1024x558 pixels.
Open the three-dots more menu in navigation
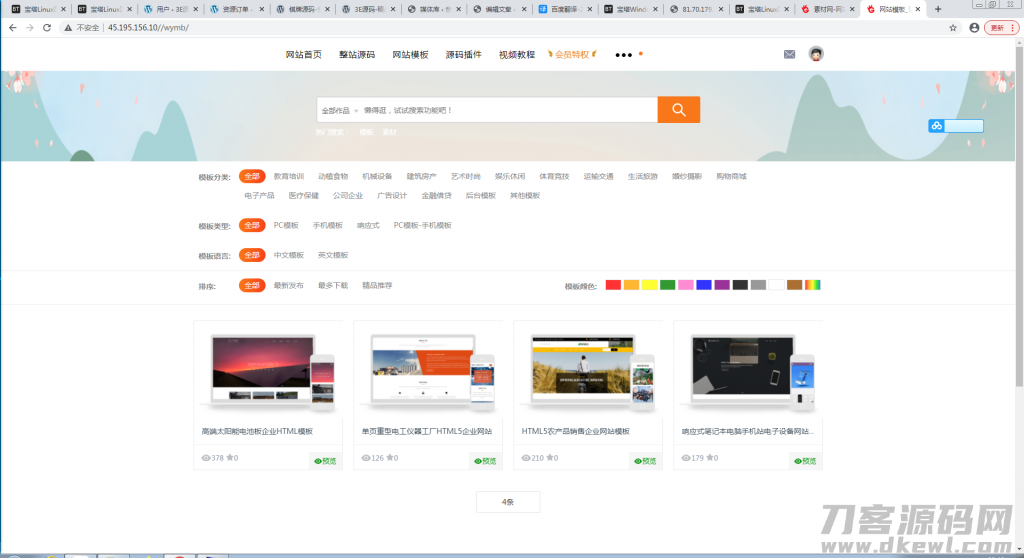coord(624,55)
